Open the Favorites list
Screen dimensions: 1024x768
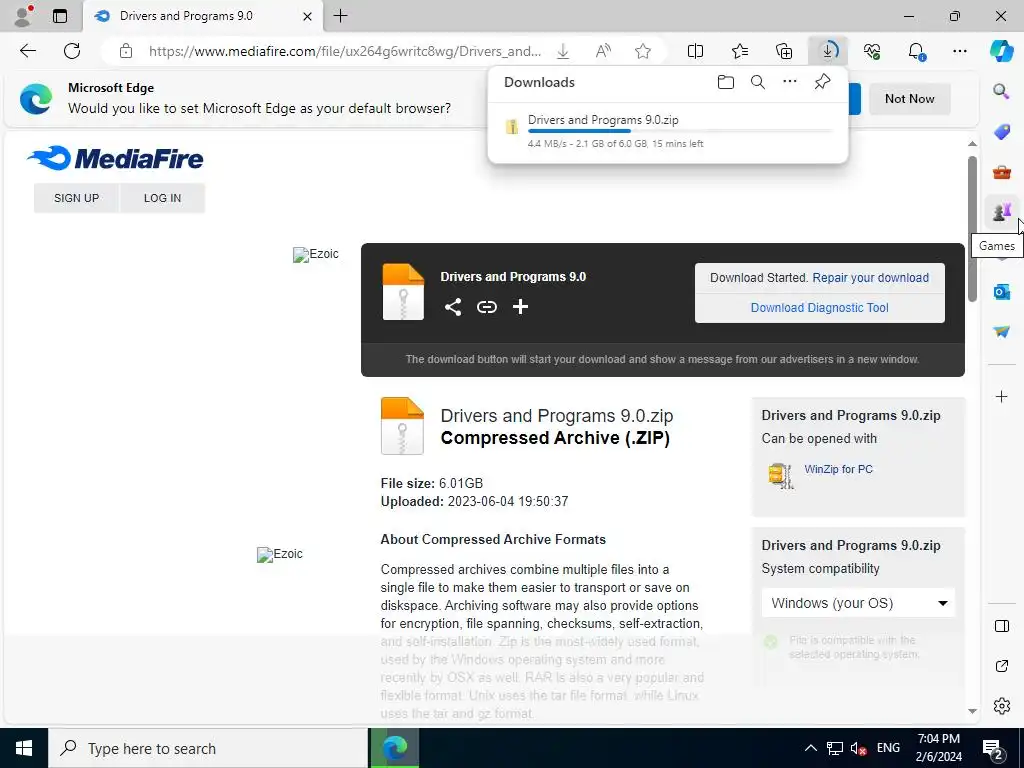[x=740, y=51]
